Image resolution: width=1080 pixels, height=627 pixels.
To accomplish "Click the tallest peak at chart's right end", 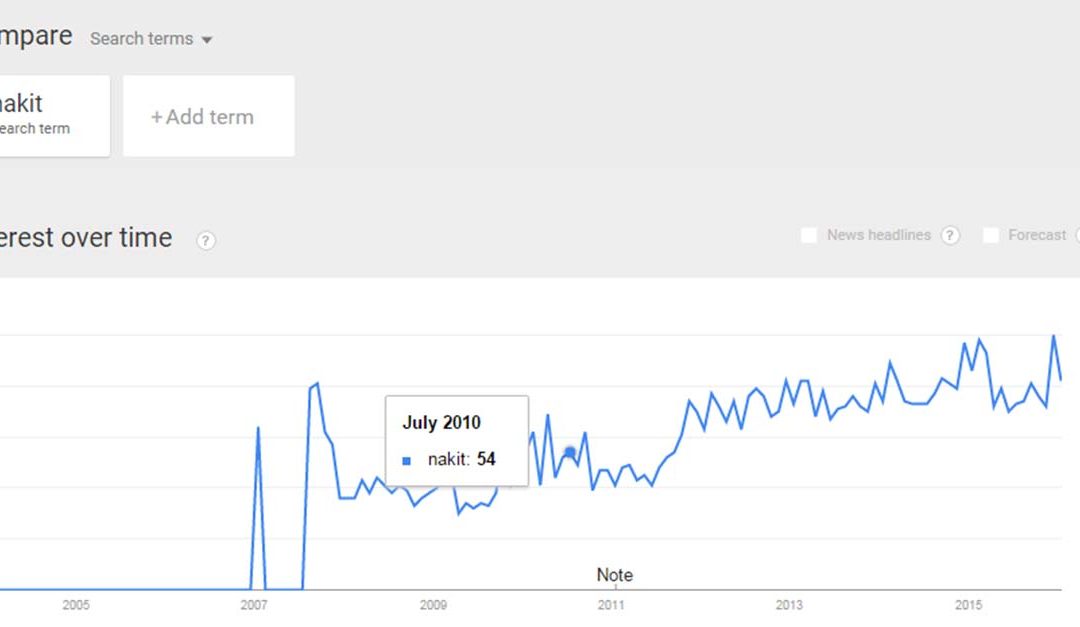I will coord(1053,336).
